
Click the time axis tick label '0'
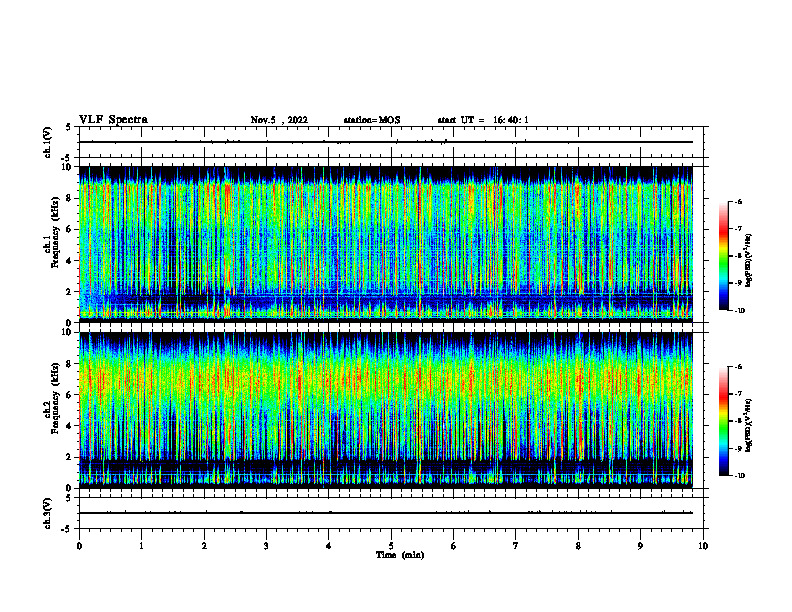point(79,546)
